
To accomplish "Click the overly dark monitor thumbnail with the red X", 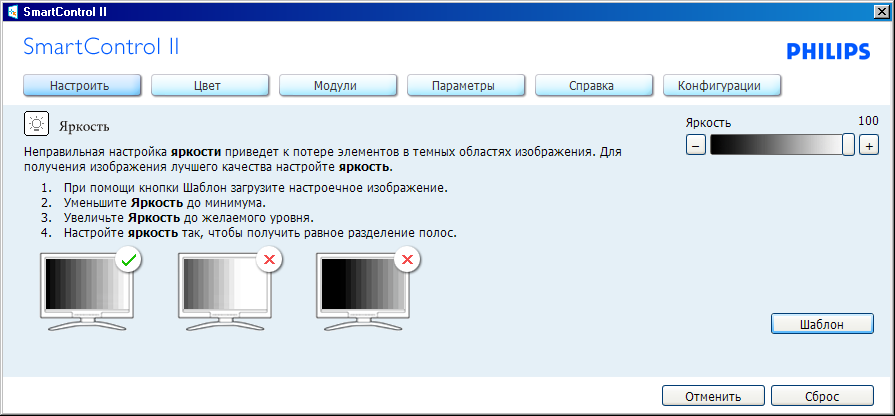I will pos(366,291).
